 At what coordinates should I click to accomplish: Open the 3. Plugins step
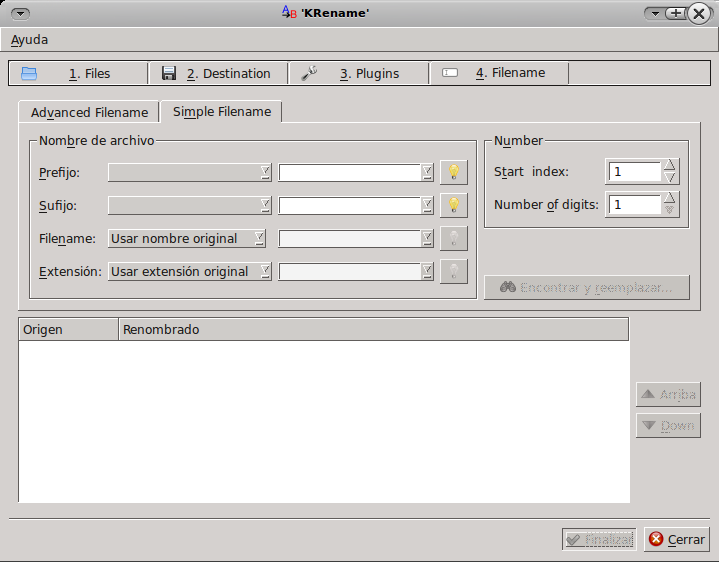[x=359, y=73]
